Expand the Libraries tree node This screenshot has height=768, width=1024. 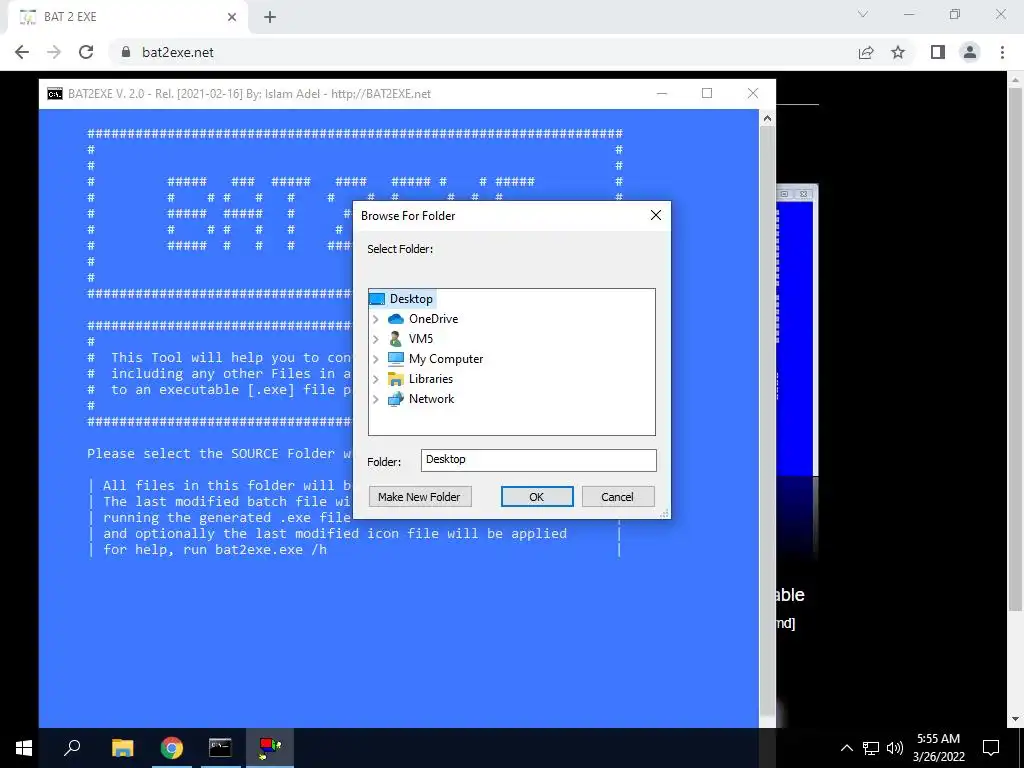tap(376, 379)
